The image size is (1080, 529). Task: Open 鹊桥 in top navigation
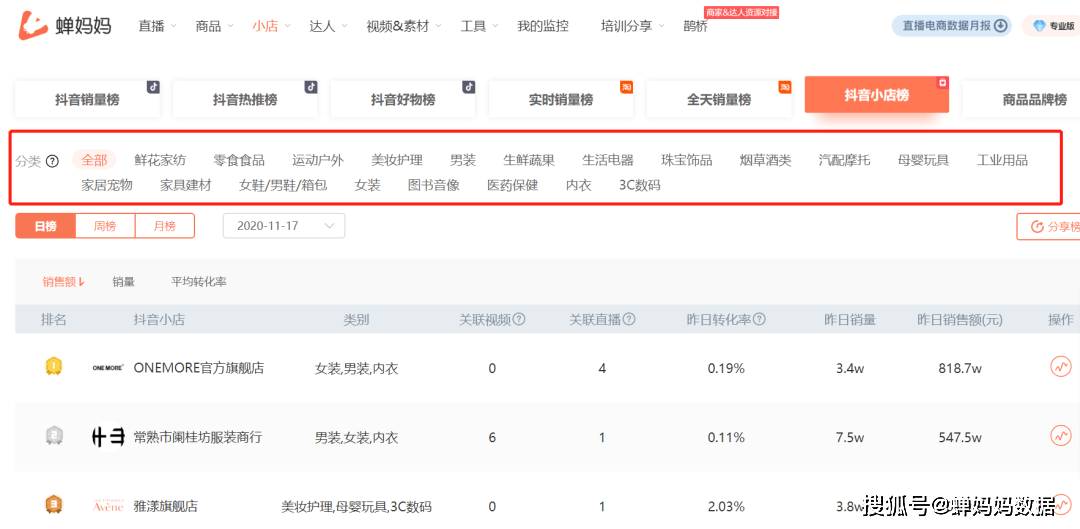click(696, 26)
